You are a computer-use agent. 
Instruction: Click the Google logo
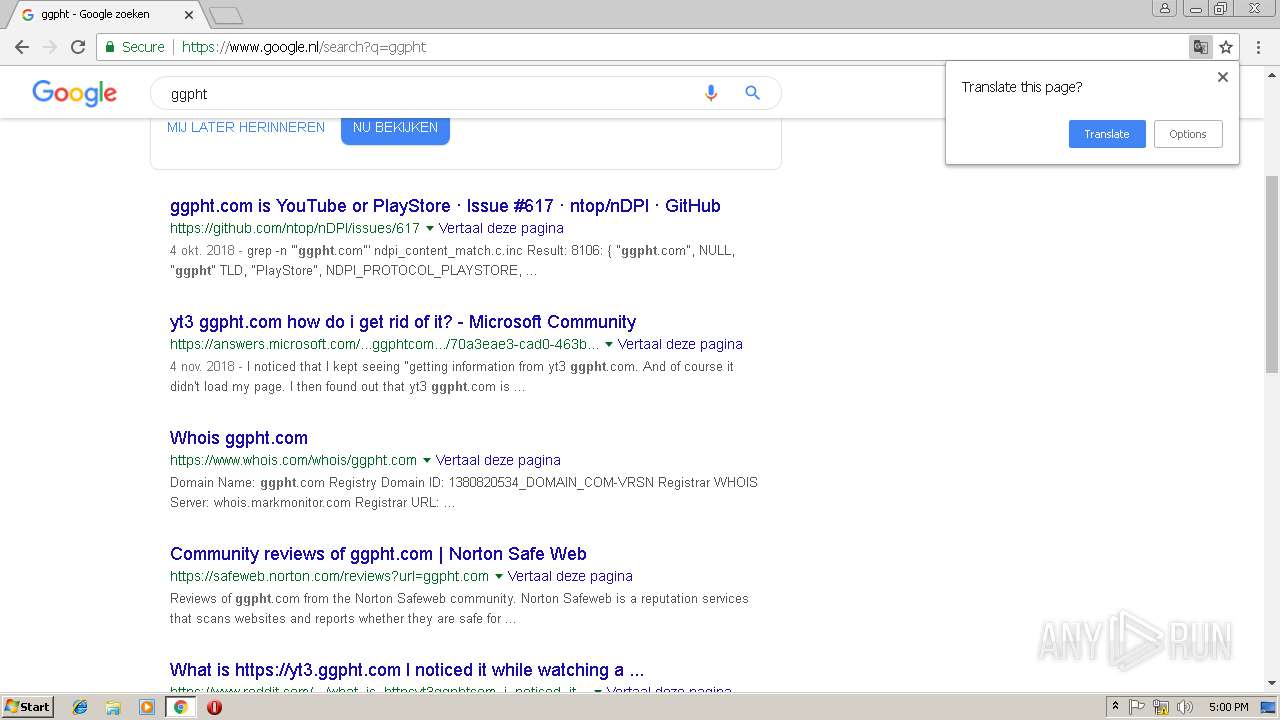(x=74, y=93)
